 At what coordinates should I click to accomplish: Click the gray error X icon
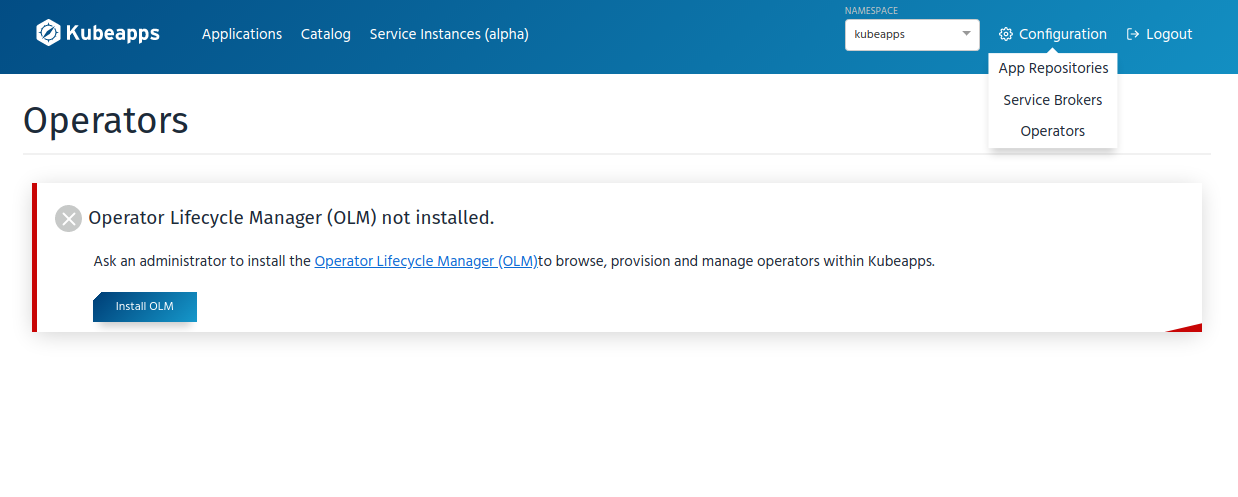point(68,218)
